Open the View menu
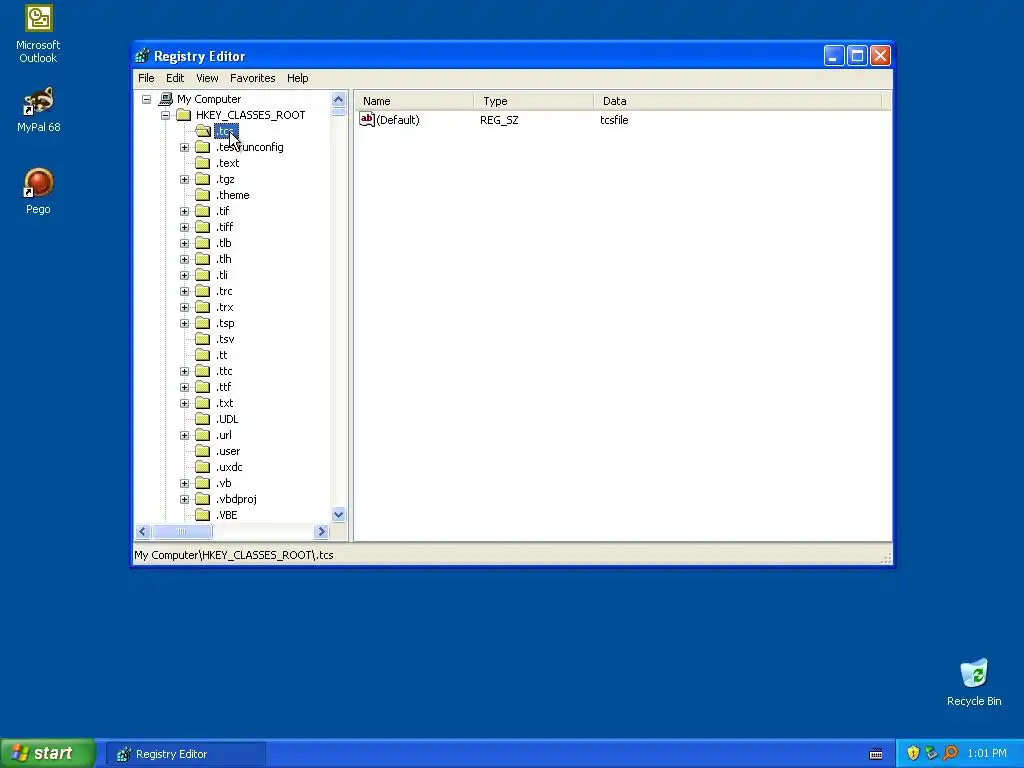Viewport: 1024px width, 768px height. (207, 78)
